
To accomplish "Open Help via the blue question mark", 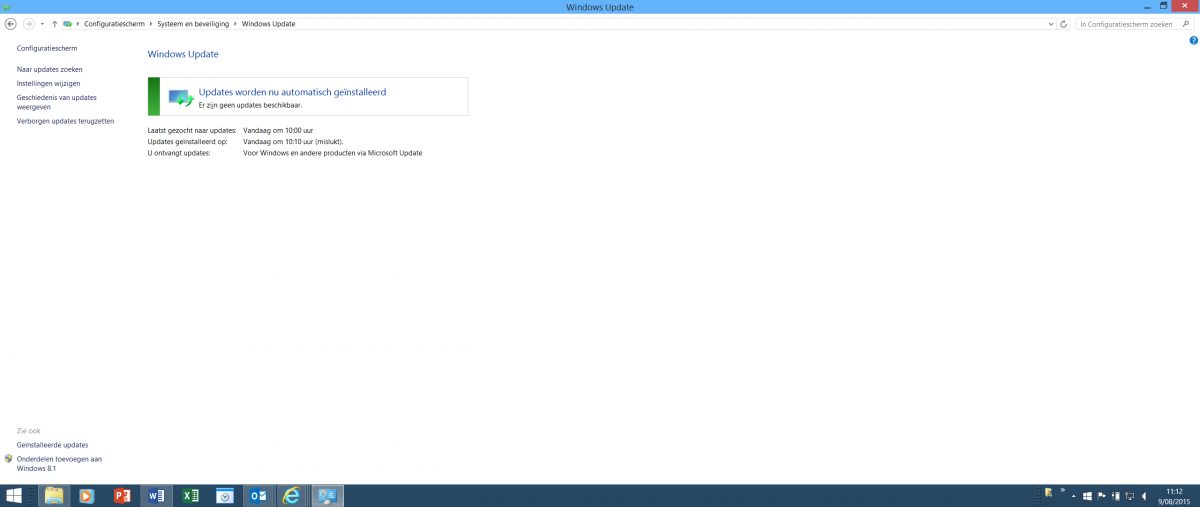I will click(1193, 41).
